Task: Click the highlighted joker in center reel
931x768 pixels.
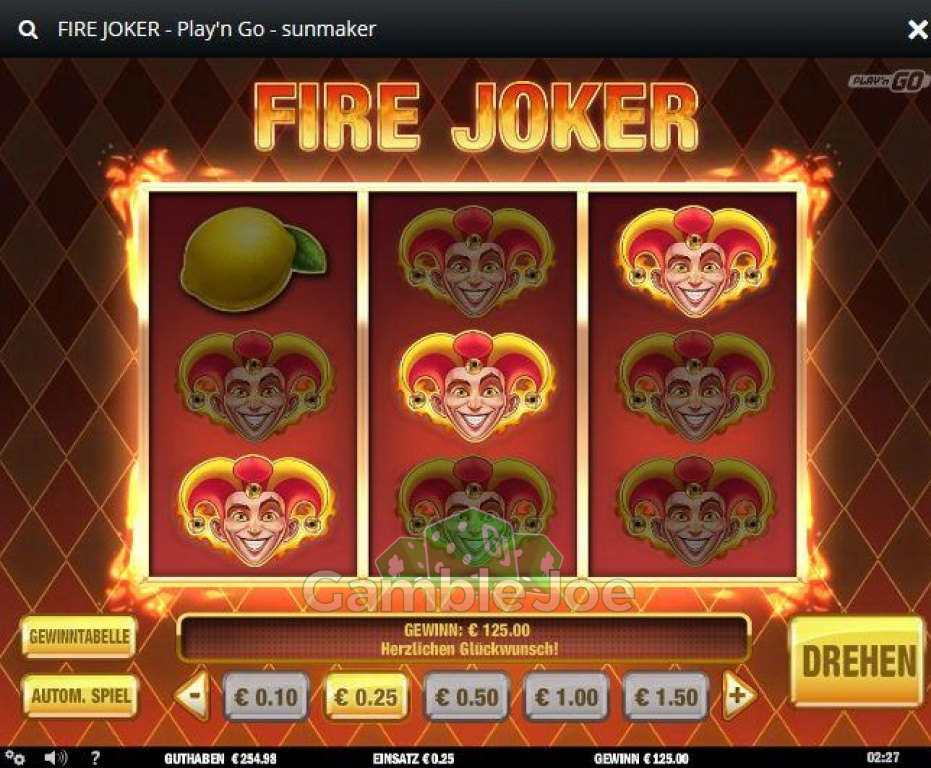Action: pos(474,386)
